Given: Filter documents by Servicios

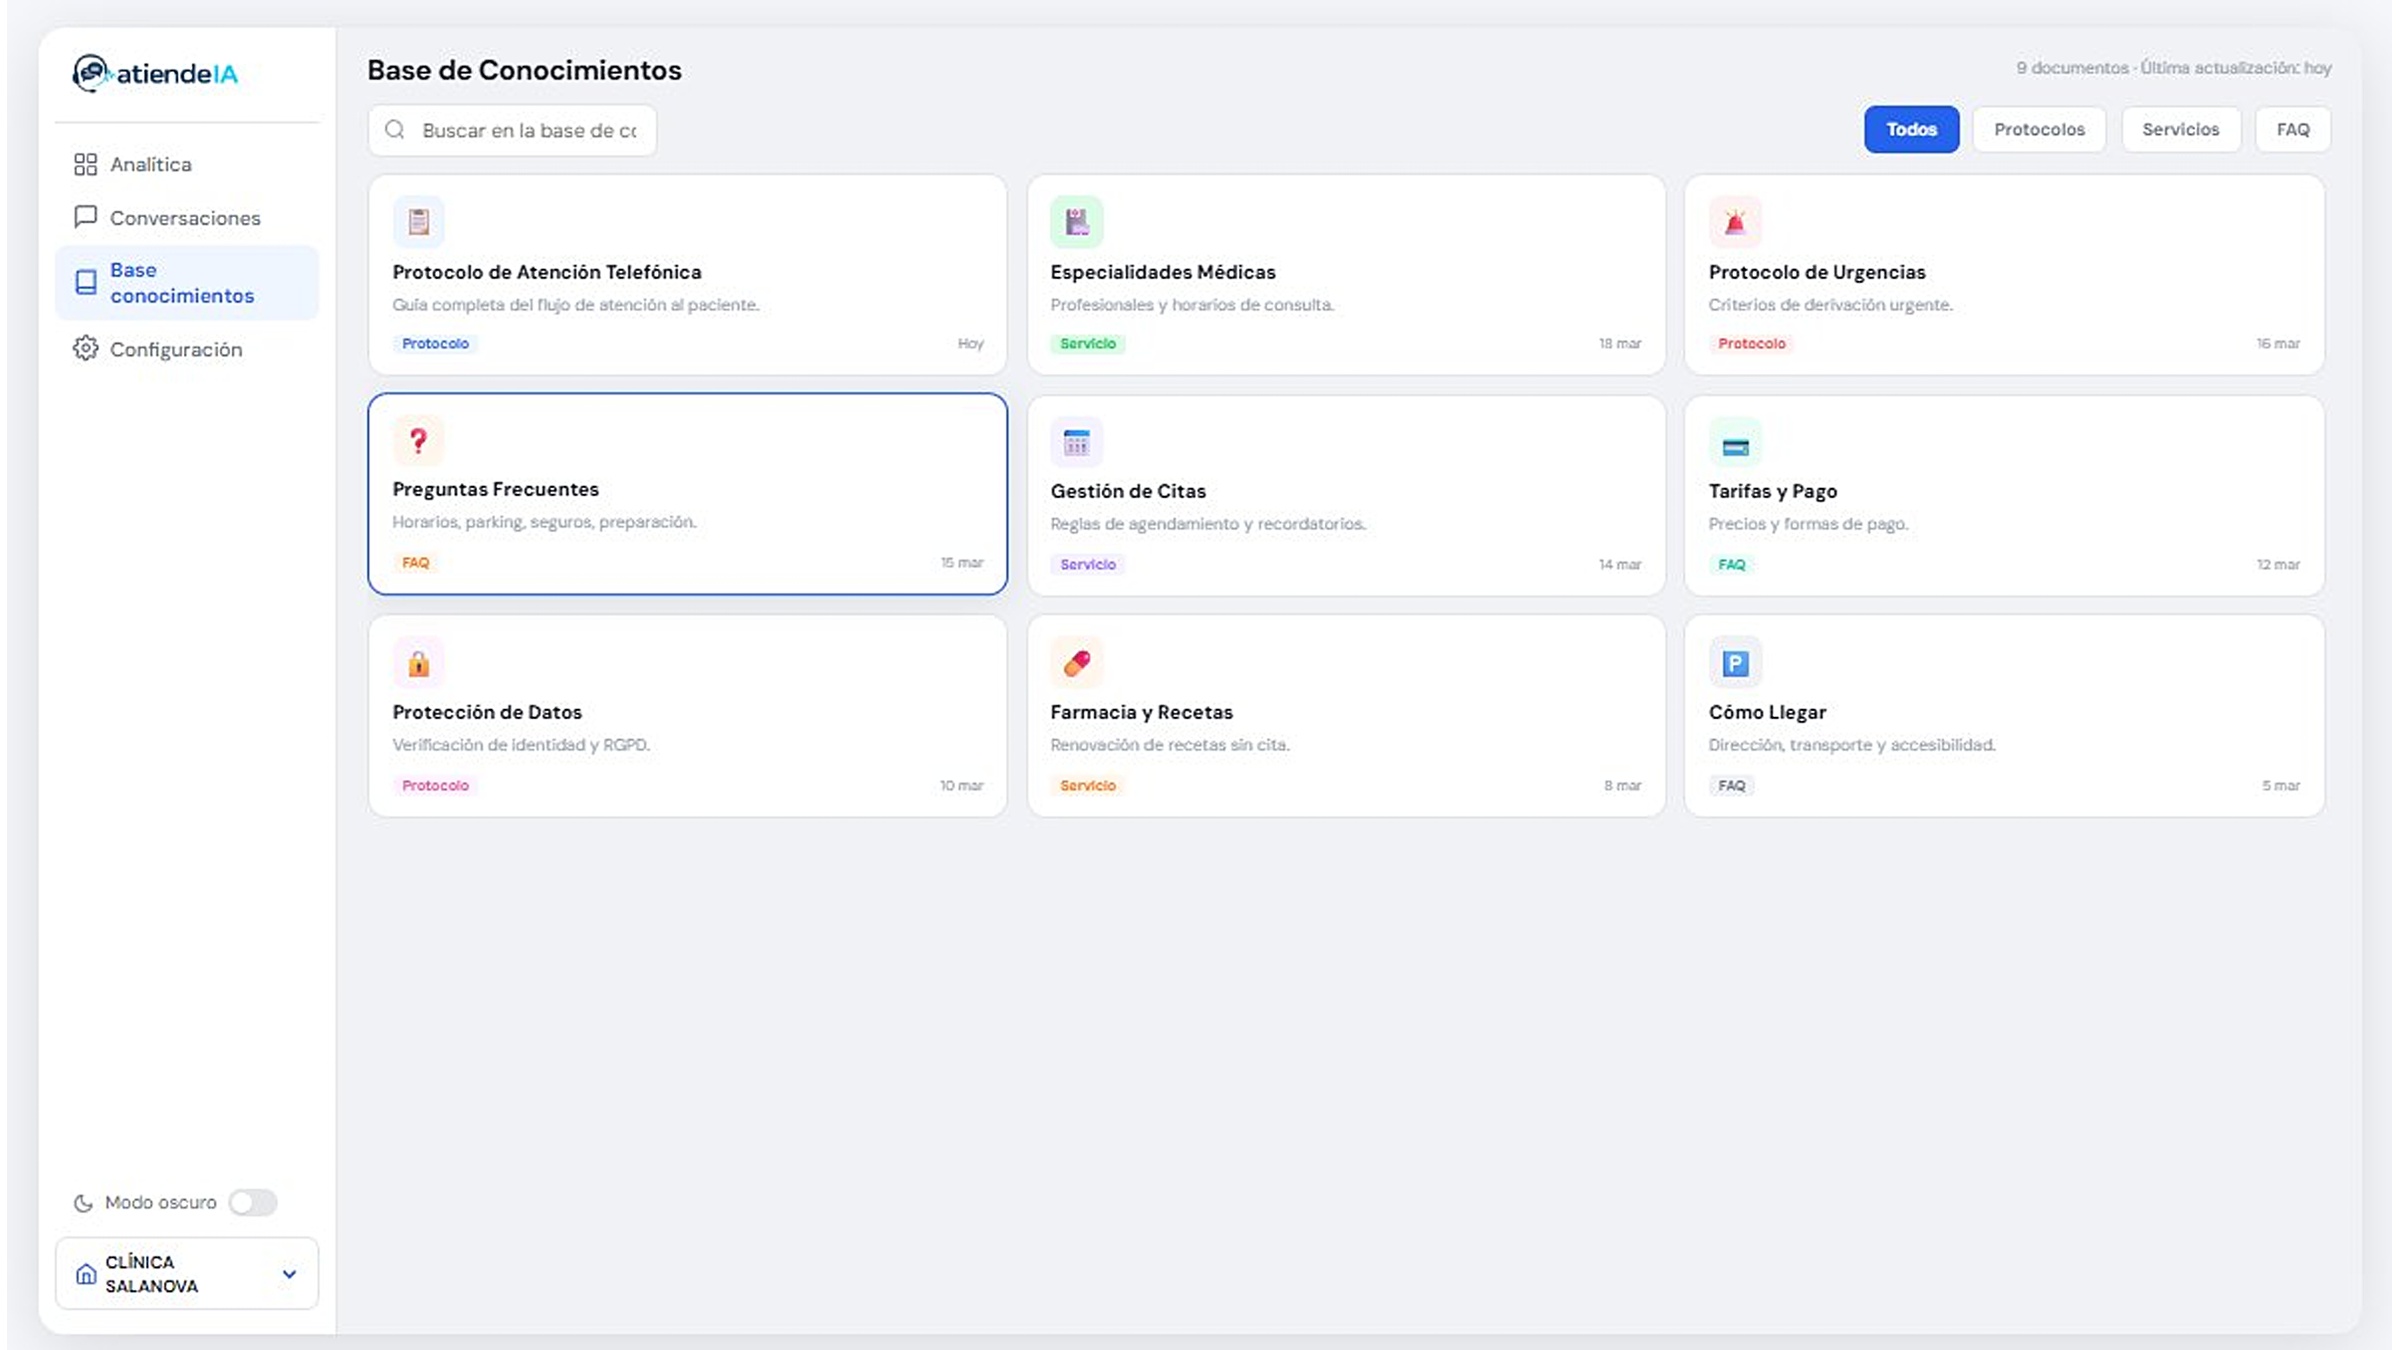Looking at the screenshot, I should pyautogui.click(x=2180, y=129).
